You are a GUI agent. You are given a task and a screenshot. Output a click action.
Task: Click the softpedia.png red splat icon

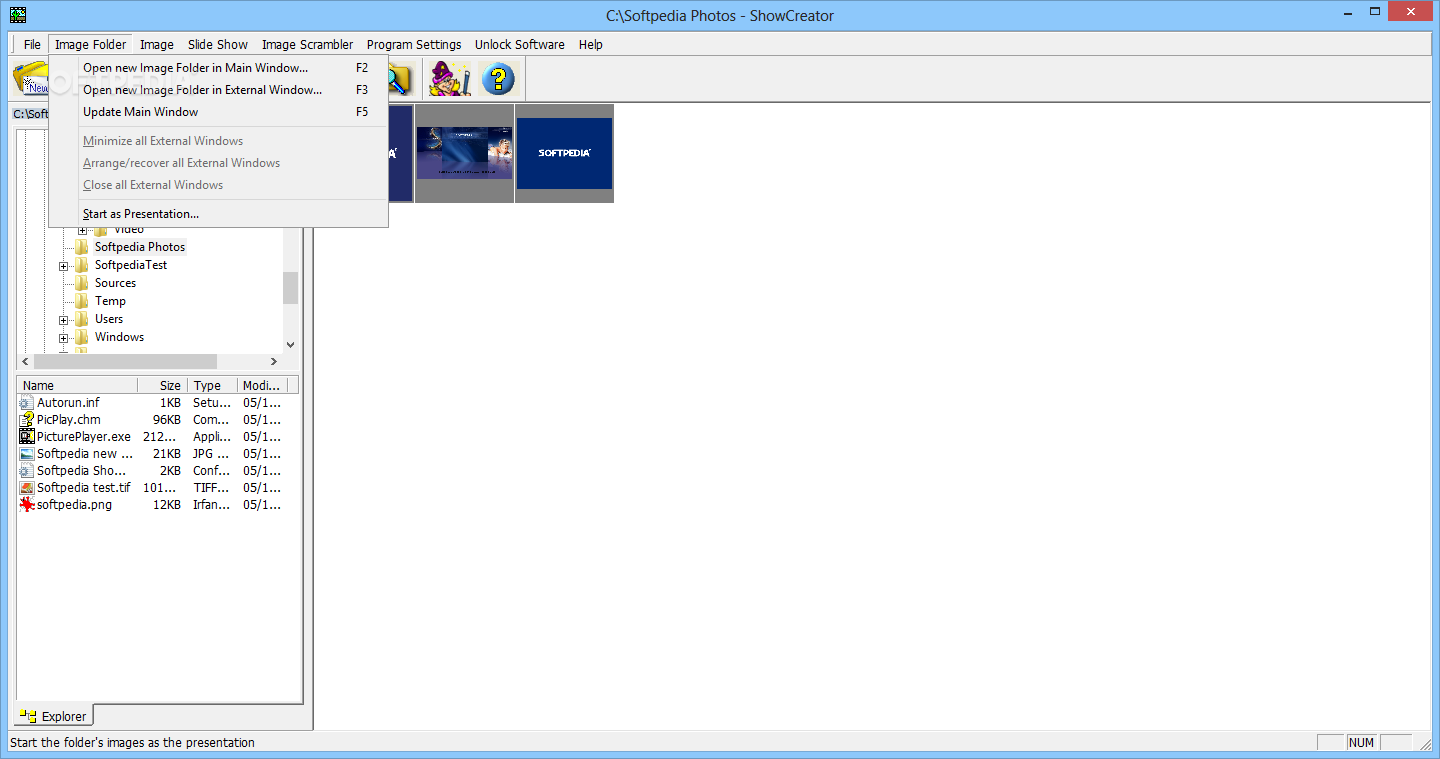coord(27,505)
